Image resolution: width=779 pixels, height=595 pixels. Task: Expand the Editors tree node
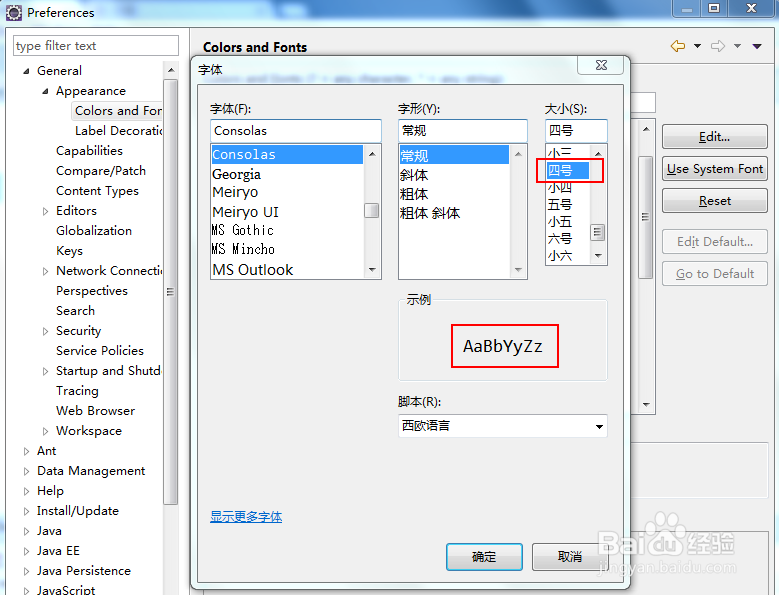coord(45,211)
